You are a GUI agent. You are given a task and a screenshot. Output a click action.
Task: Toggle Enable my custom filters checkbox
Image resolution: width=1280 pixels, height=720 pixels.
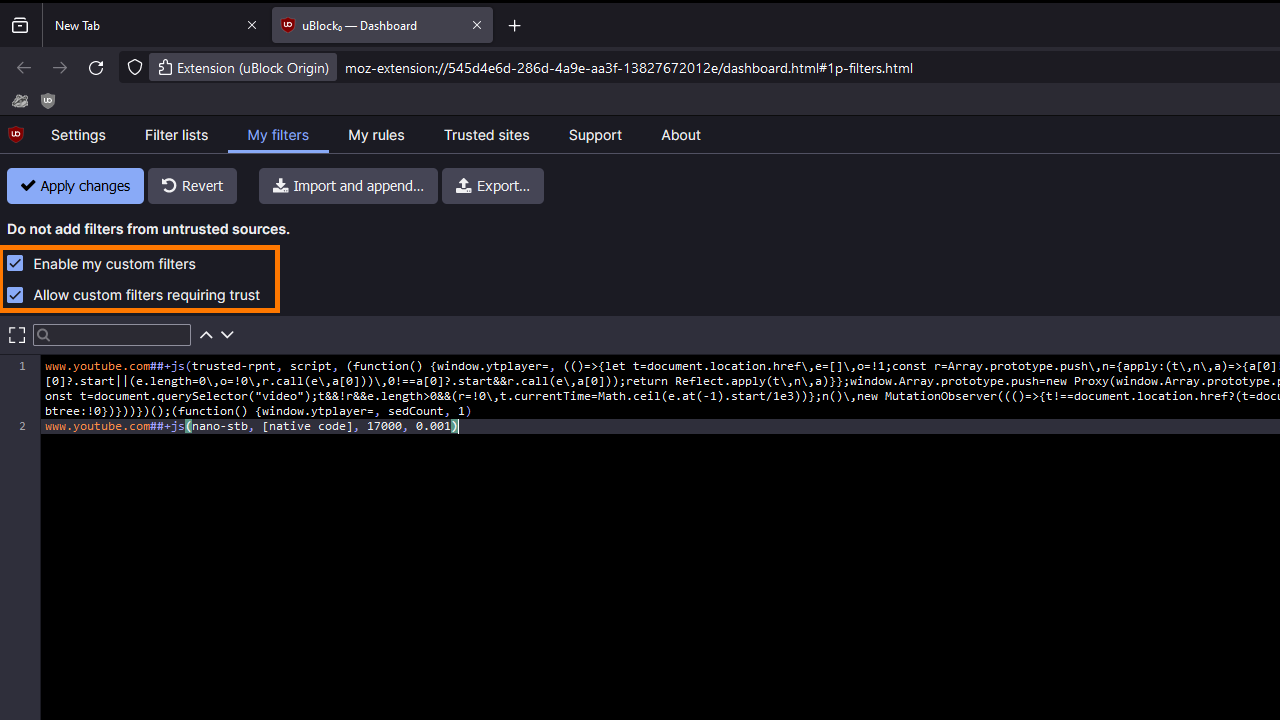(x=15, y=264)
